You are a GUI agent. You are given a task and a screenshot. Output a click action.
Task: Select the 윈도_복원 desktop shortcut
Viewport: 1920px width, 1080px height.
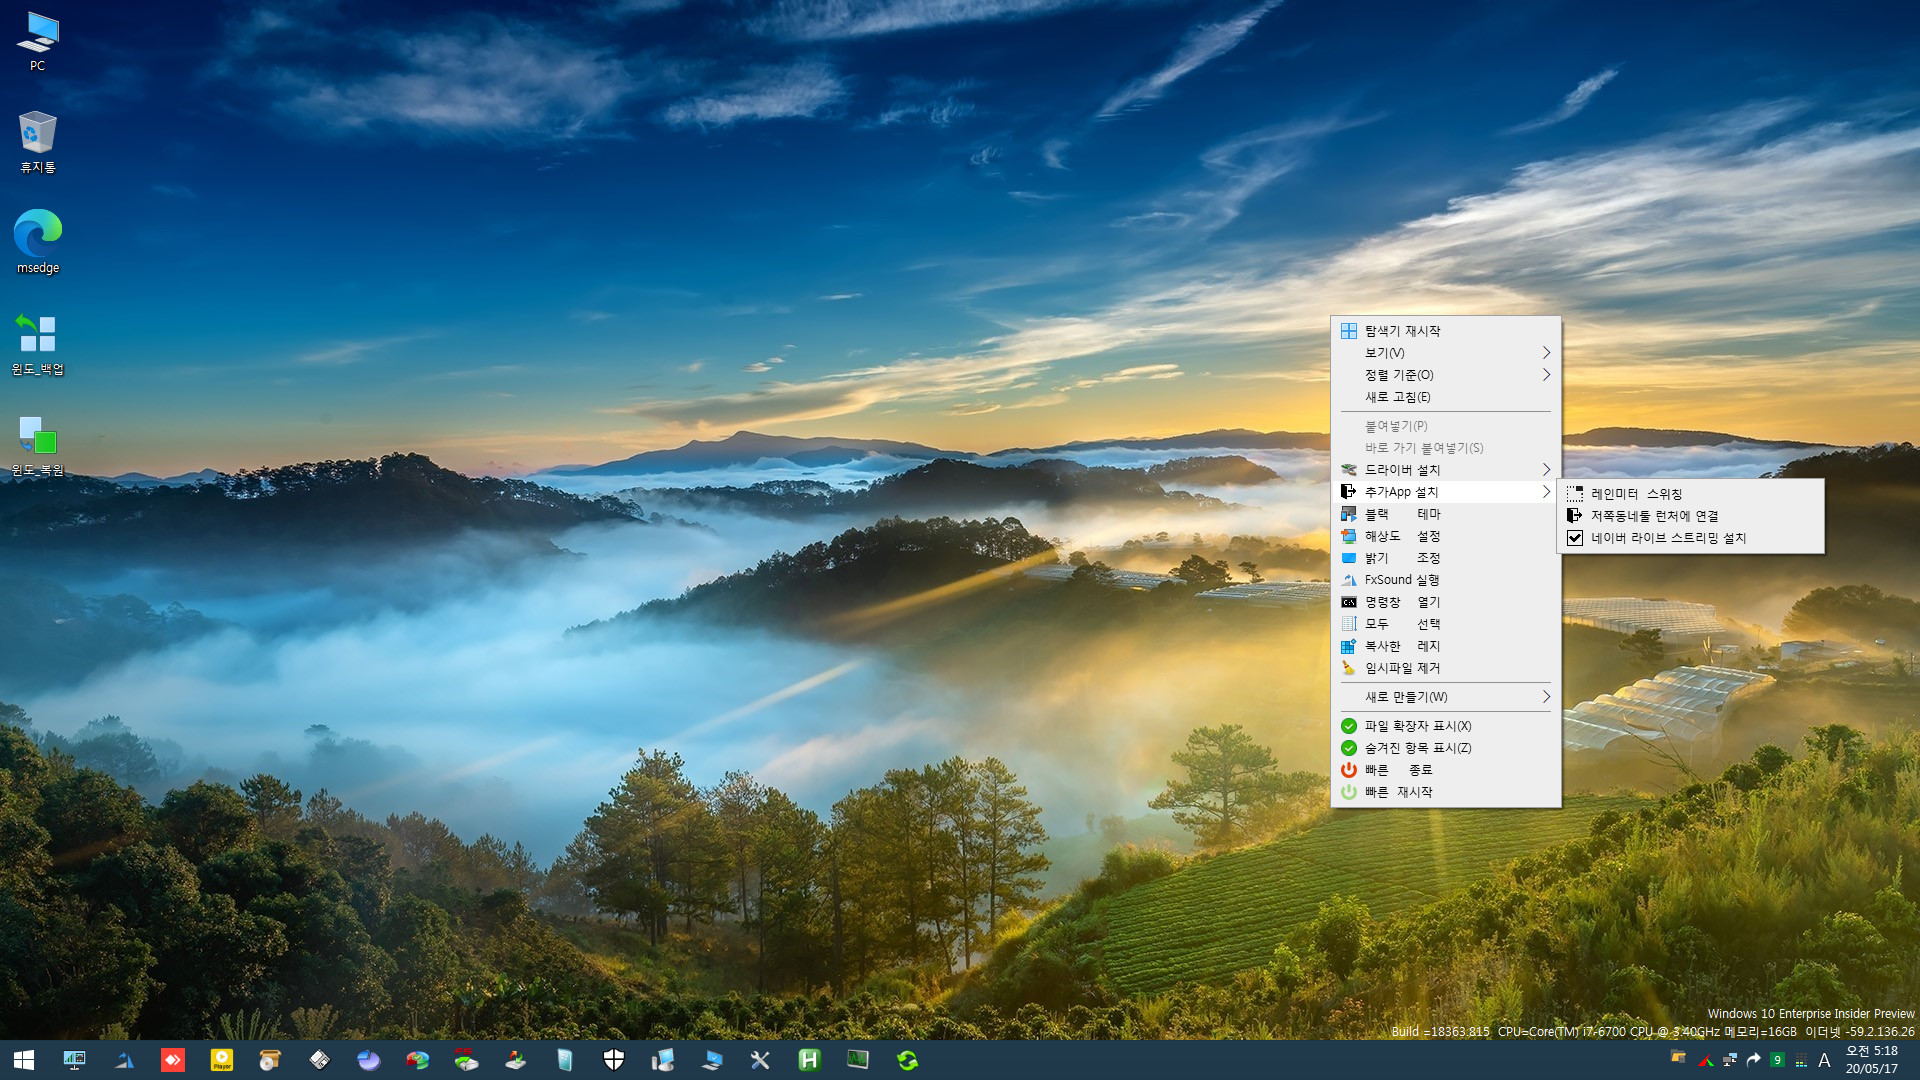(38, 445)
